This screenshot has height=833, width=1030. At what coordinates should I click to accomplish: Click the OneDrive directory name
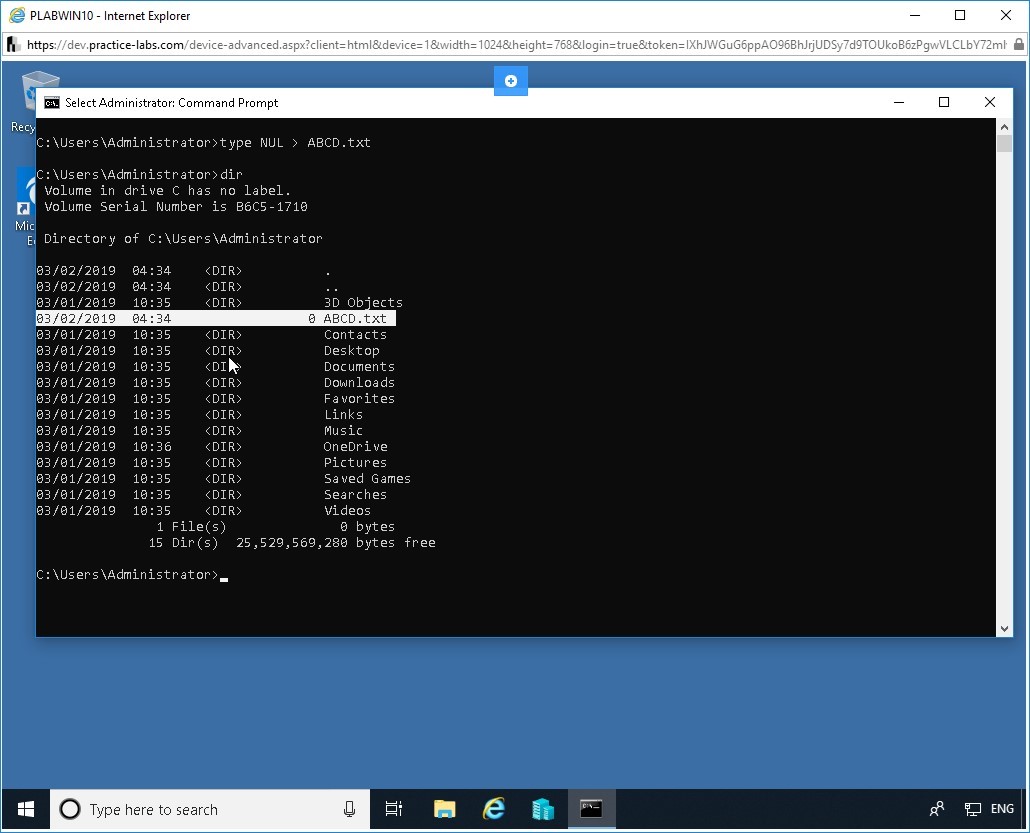(355, 447)
